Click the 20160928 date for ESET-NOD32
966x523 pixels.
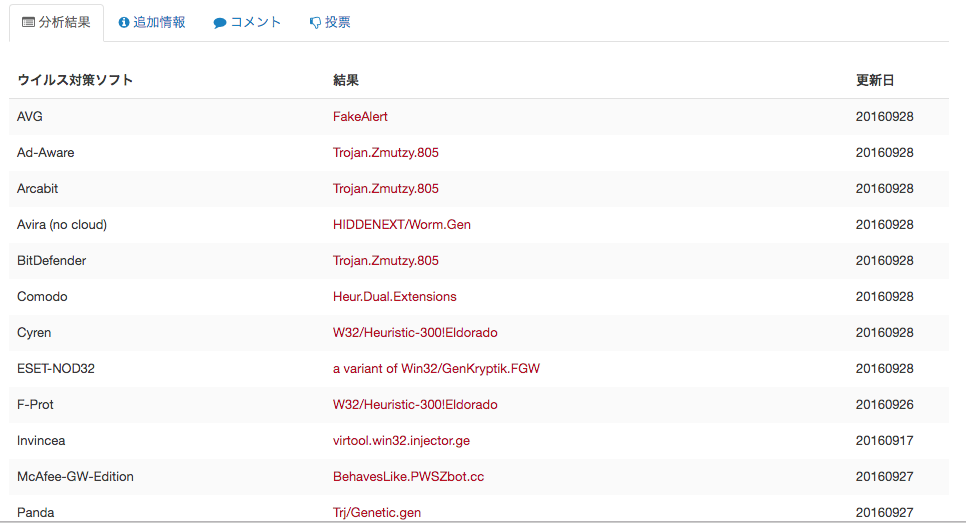(885, 368)
